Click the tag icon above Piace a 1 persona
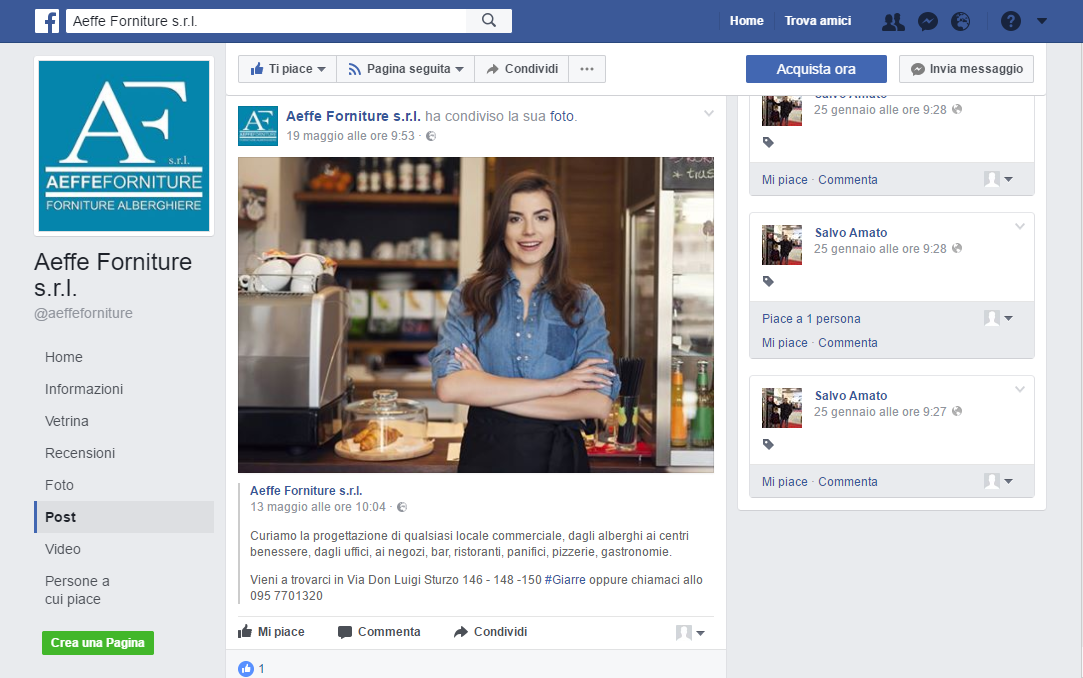This screenshot has width=1083, height=678. (768, 281)
